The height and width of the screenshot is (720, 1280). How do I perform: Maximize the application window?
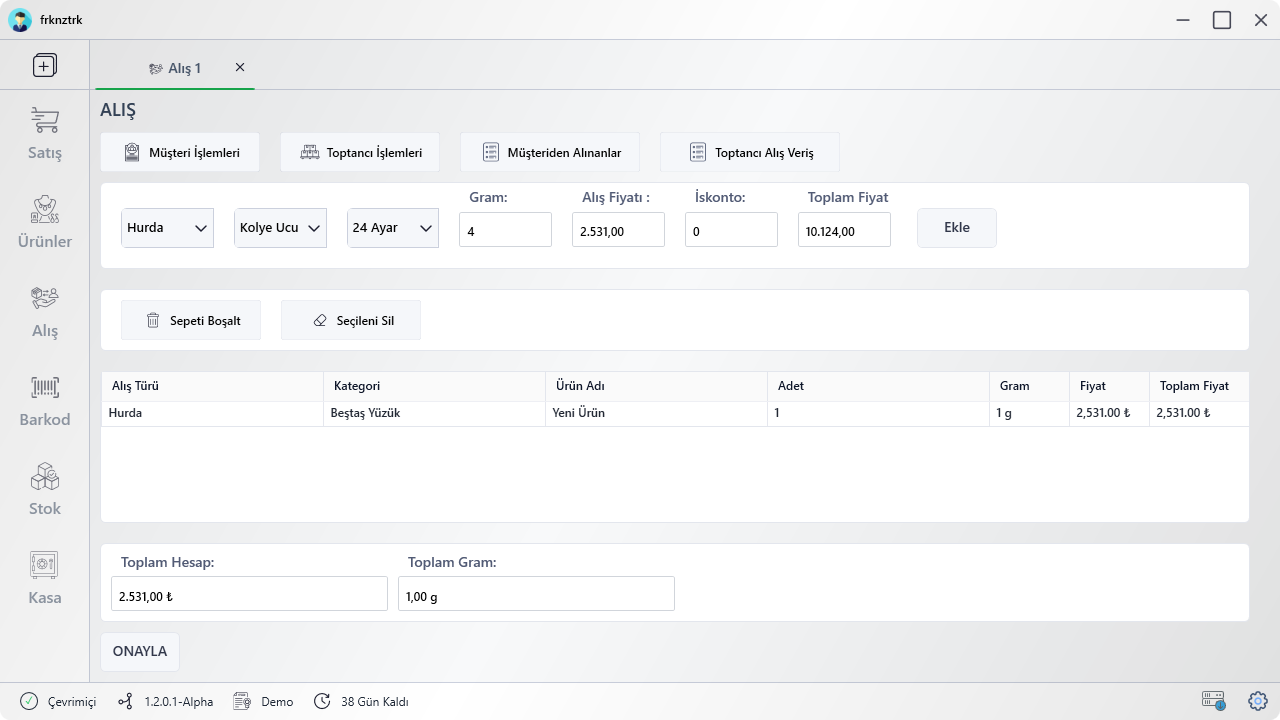pyautogui.click(x=1222, y=20)
